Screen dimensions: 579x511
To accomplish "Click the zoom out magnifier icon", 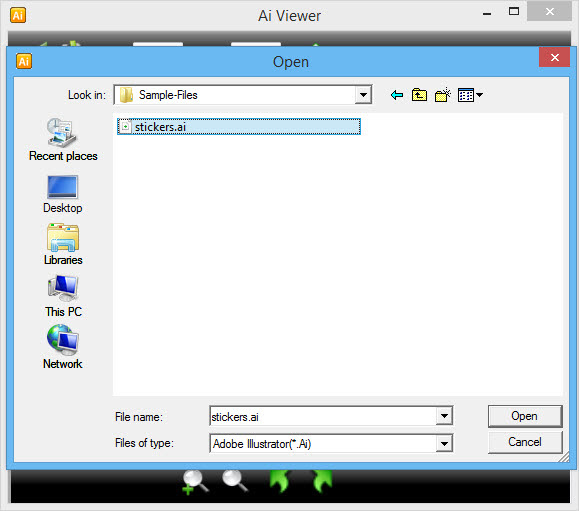I will pyautogui.click(x=235, y=481).
